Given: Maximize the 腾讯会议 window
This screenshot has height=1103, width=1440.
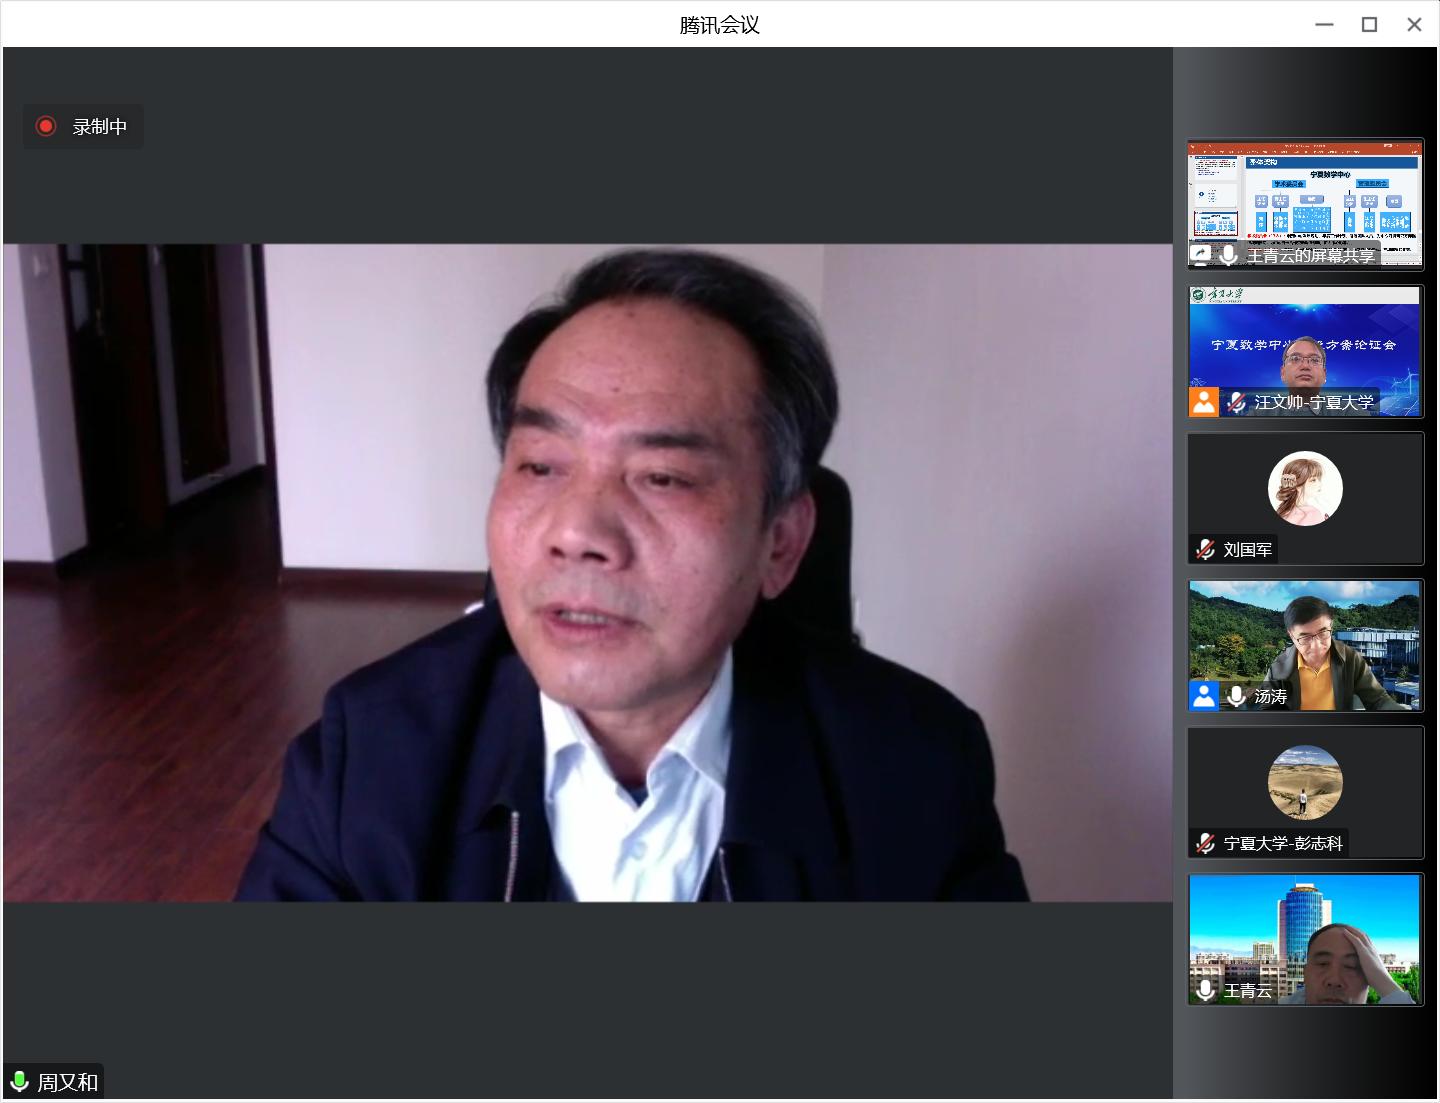Looking at the screenshot, I should click(1369, 25).
